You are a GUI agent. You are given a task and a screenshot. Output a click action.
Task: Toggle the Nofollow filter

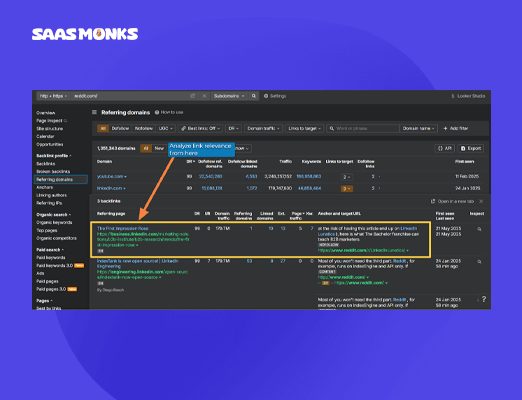(144, 128)
